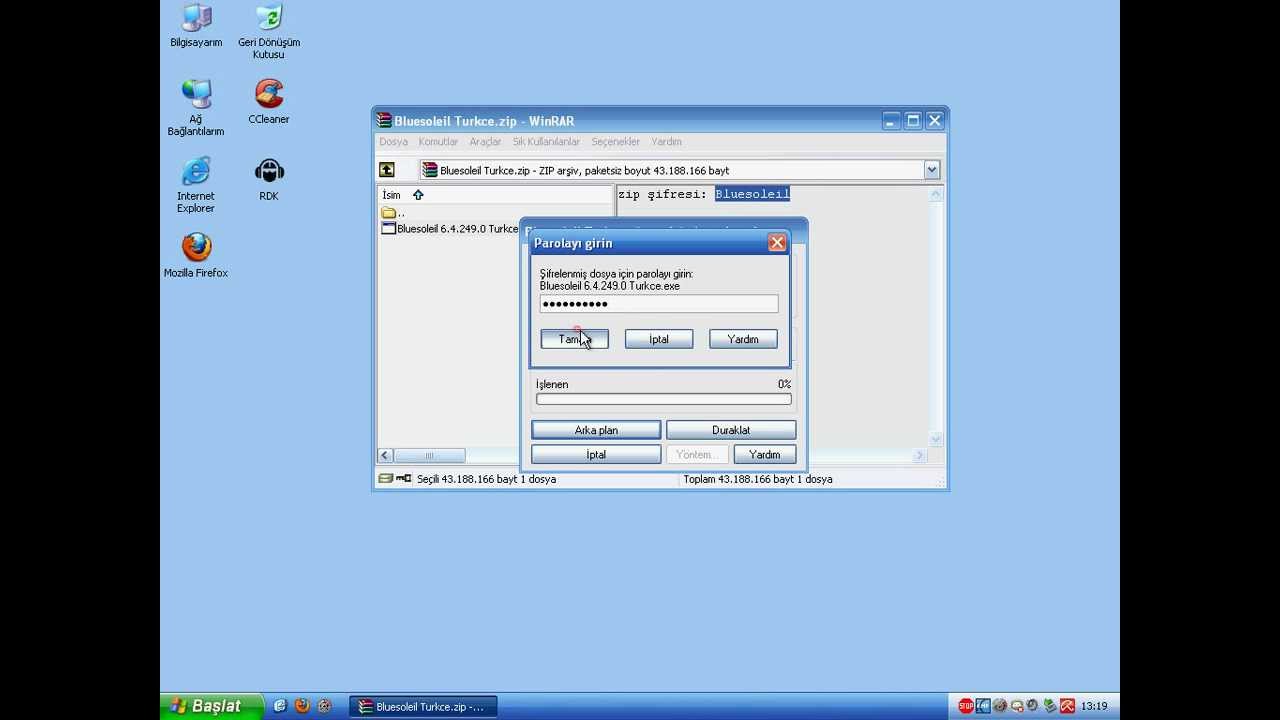Open the Dosya menu
Image resolution: width=1280 pixels, height=720 pixels.
point(393,142)
